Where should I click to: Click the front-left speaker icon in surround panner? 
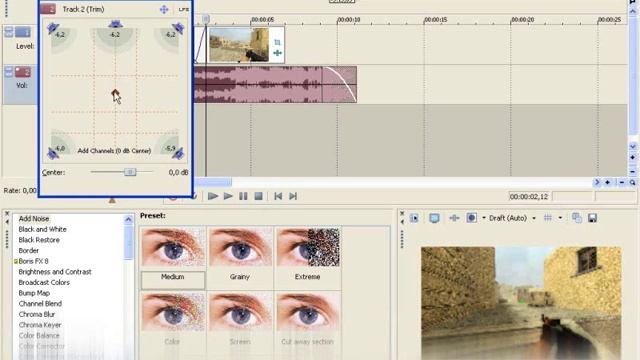click(x=53, y=28)
